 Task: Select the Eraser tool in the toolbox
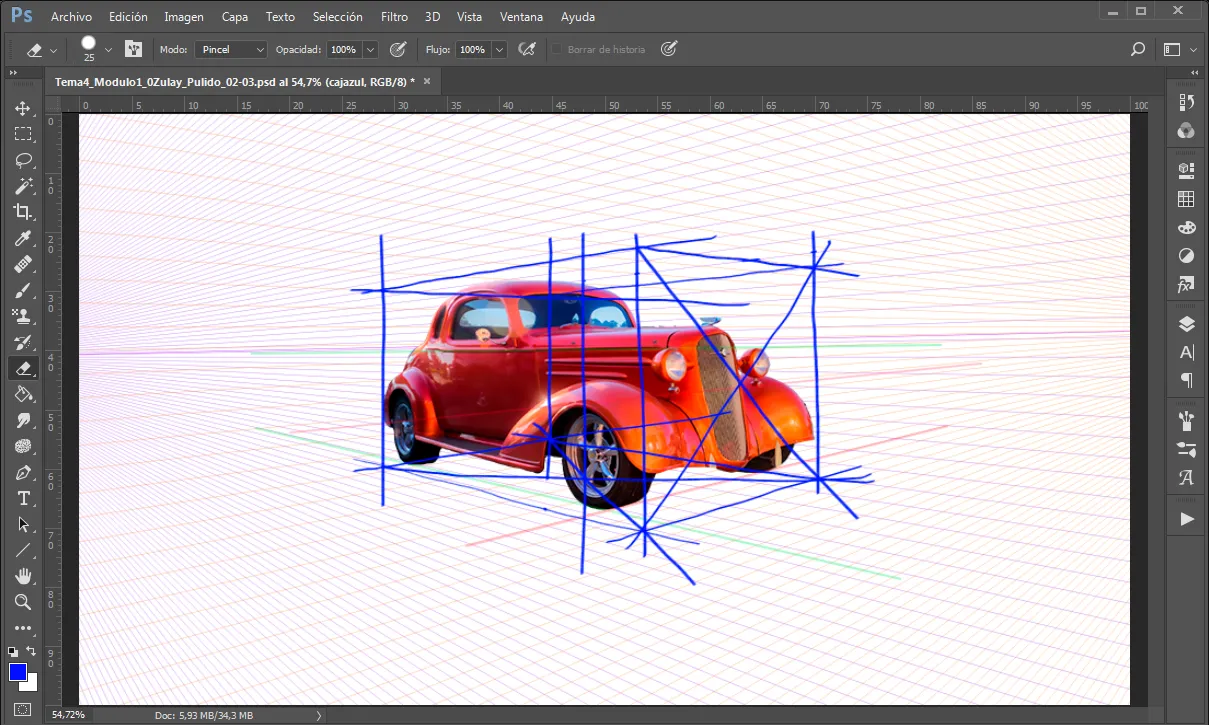point(23,368)
